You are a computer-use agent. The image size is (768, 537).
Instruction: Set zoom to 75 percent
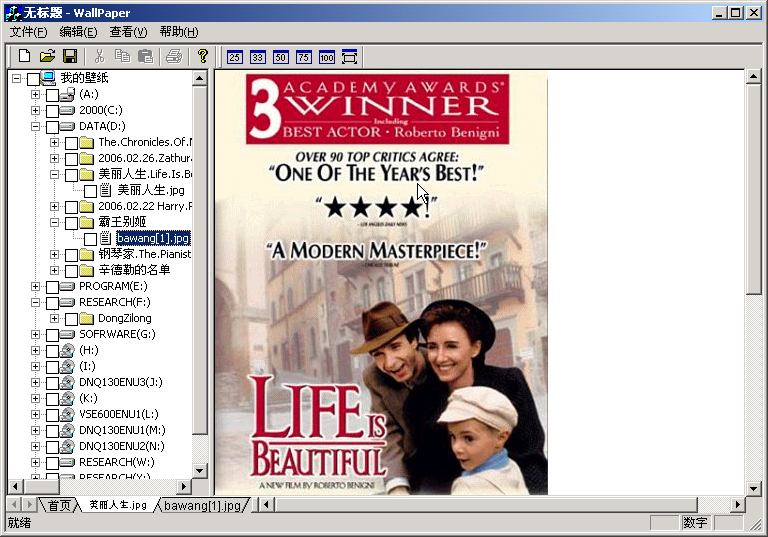click(303, 57)
